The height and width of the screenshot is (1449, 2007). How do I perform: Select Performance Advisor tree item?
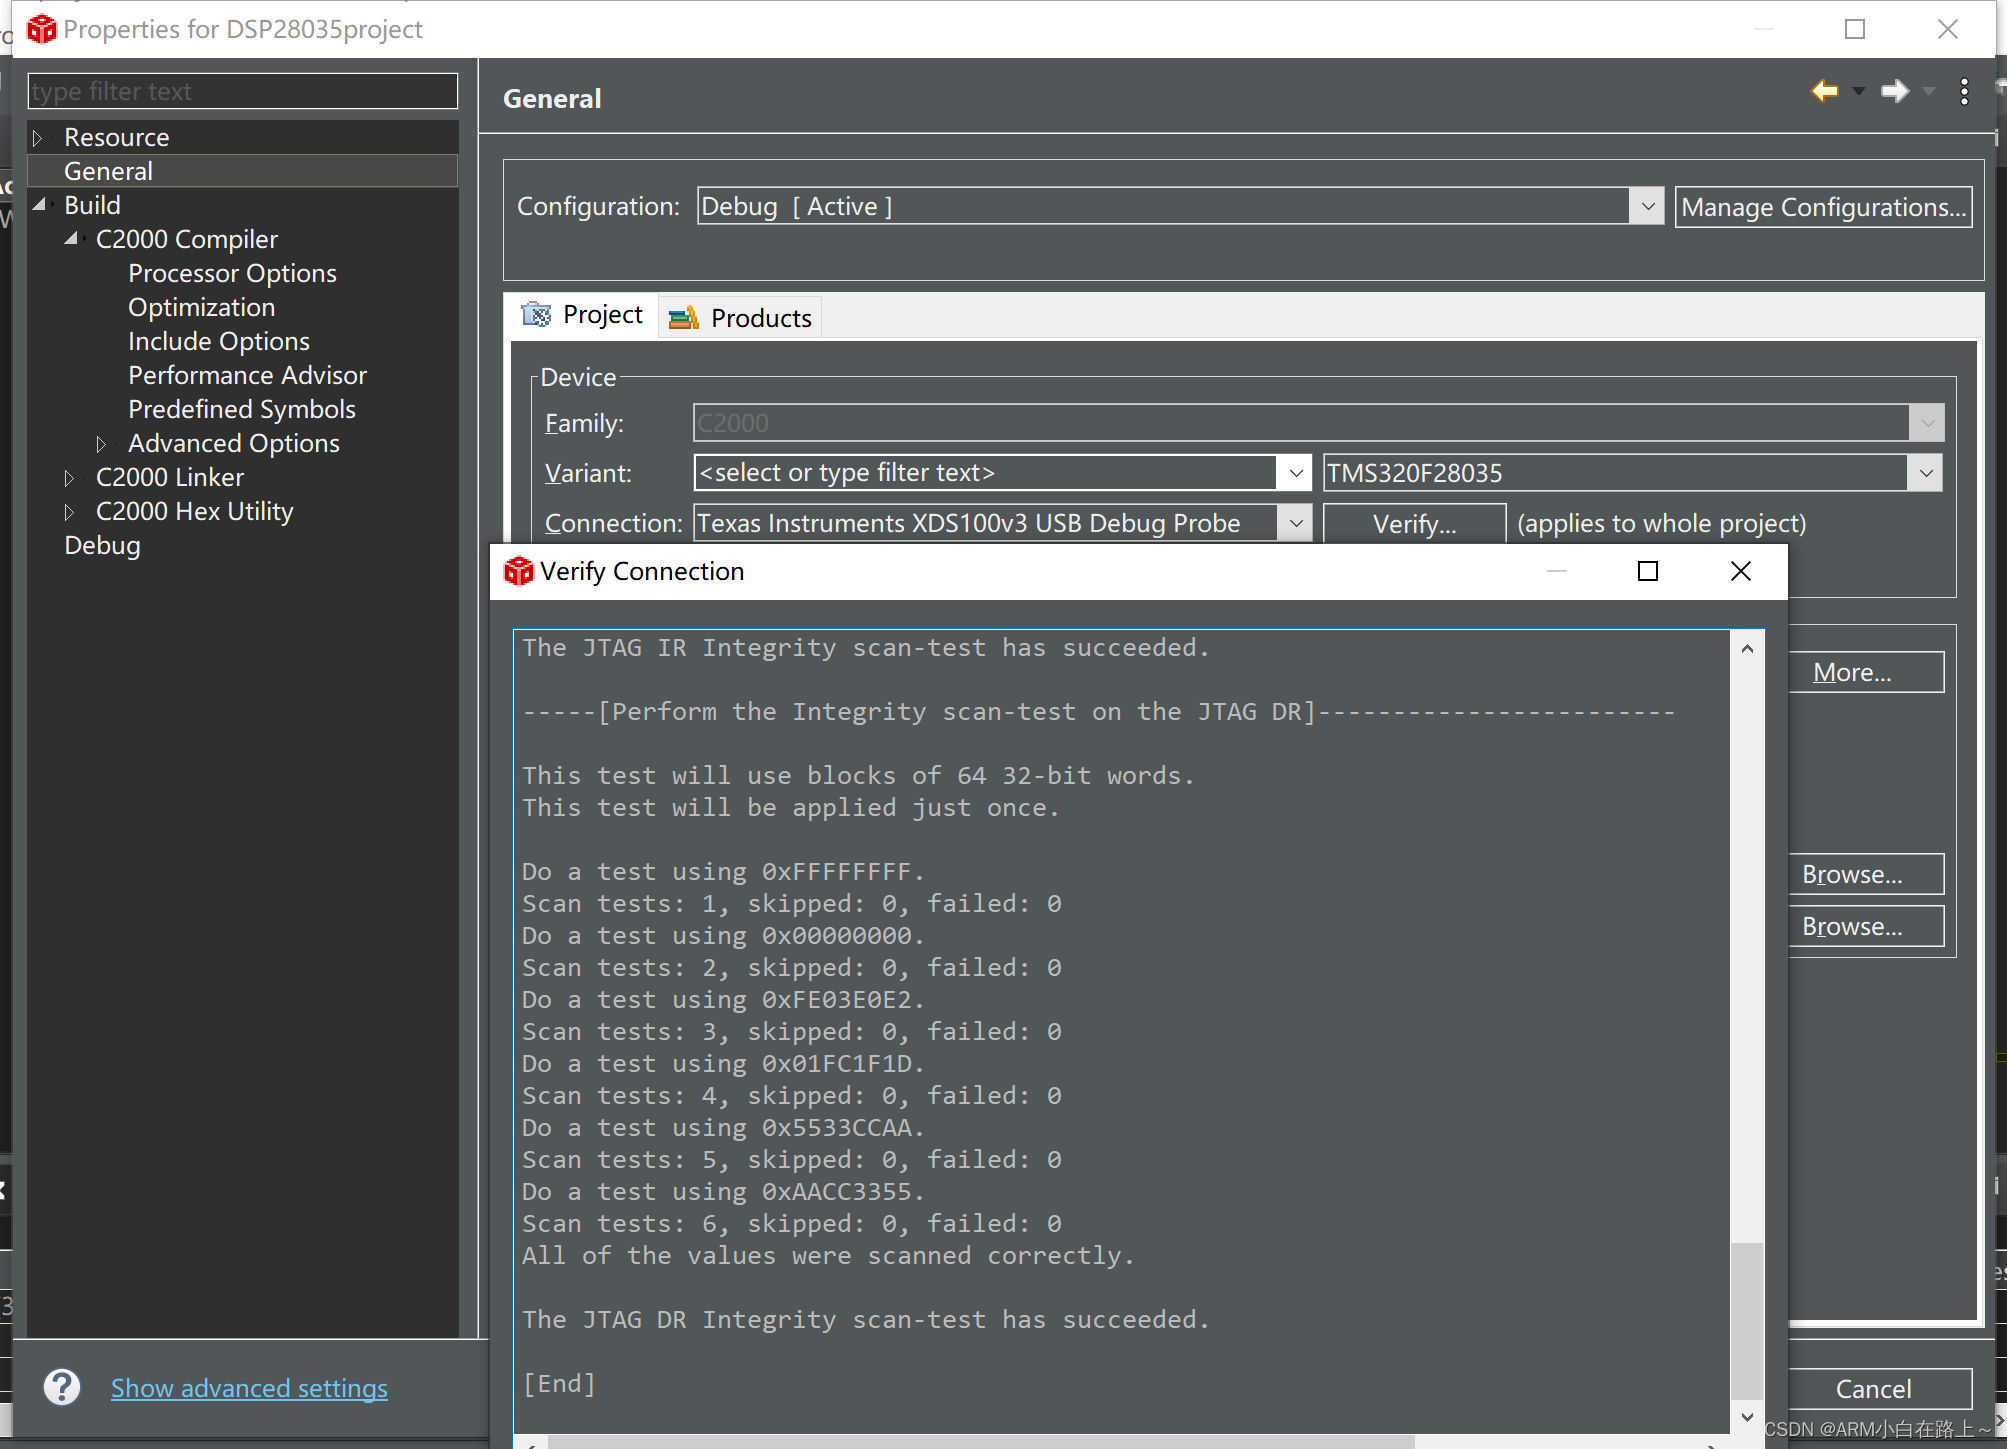247,375
